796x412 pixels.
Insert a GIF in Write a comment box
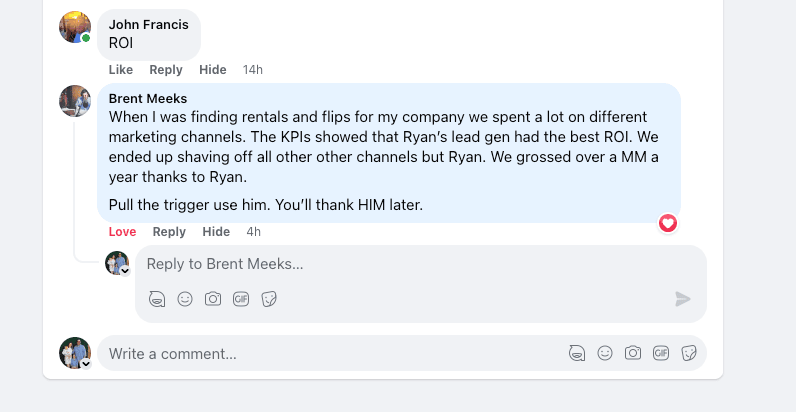661,353
